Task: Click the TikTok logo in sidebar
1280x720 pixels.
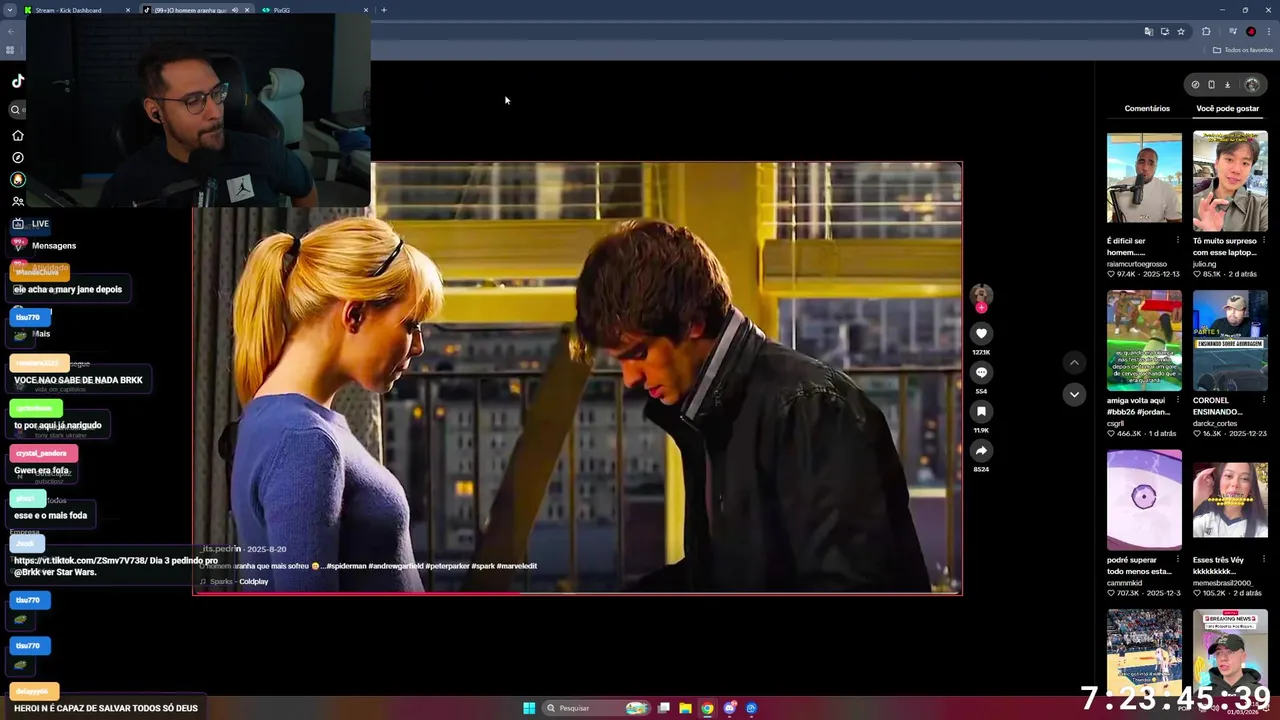Action: (17, 81)
